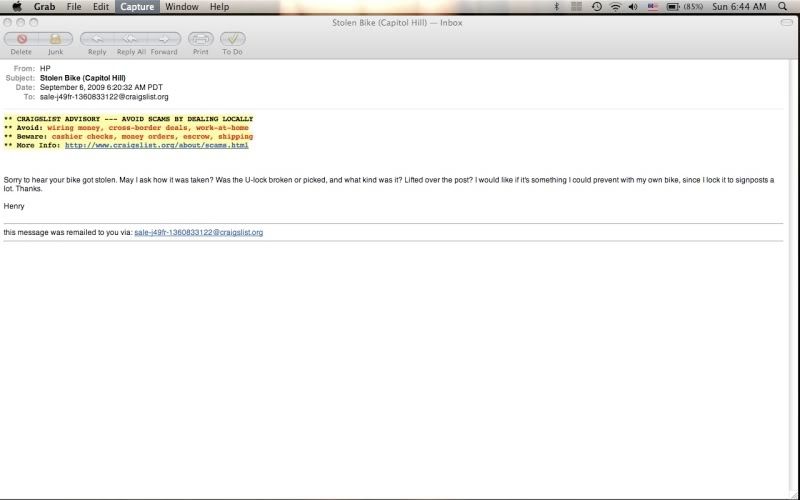Open Spotlight search magnifier
This screenshot has width=800, height=500.
point(782,7)
